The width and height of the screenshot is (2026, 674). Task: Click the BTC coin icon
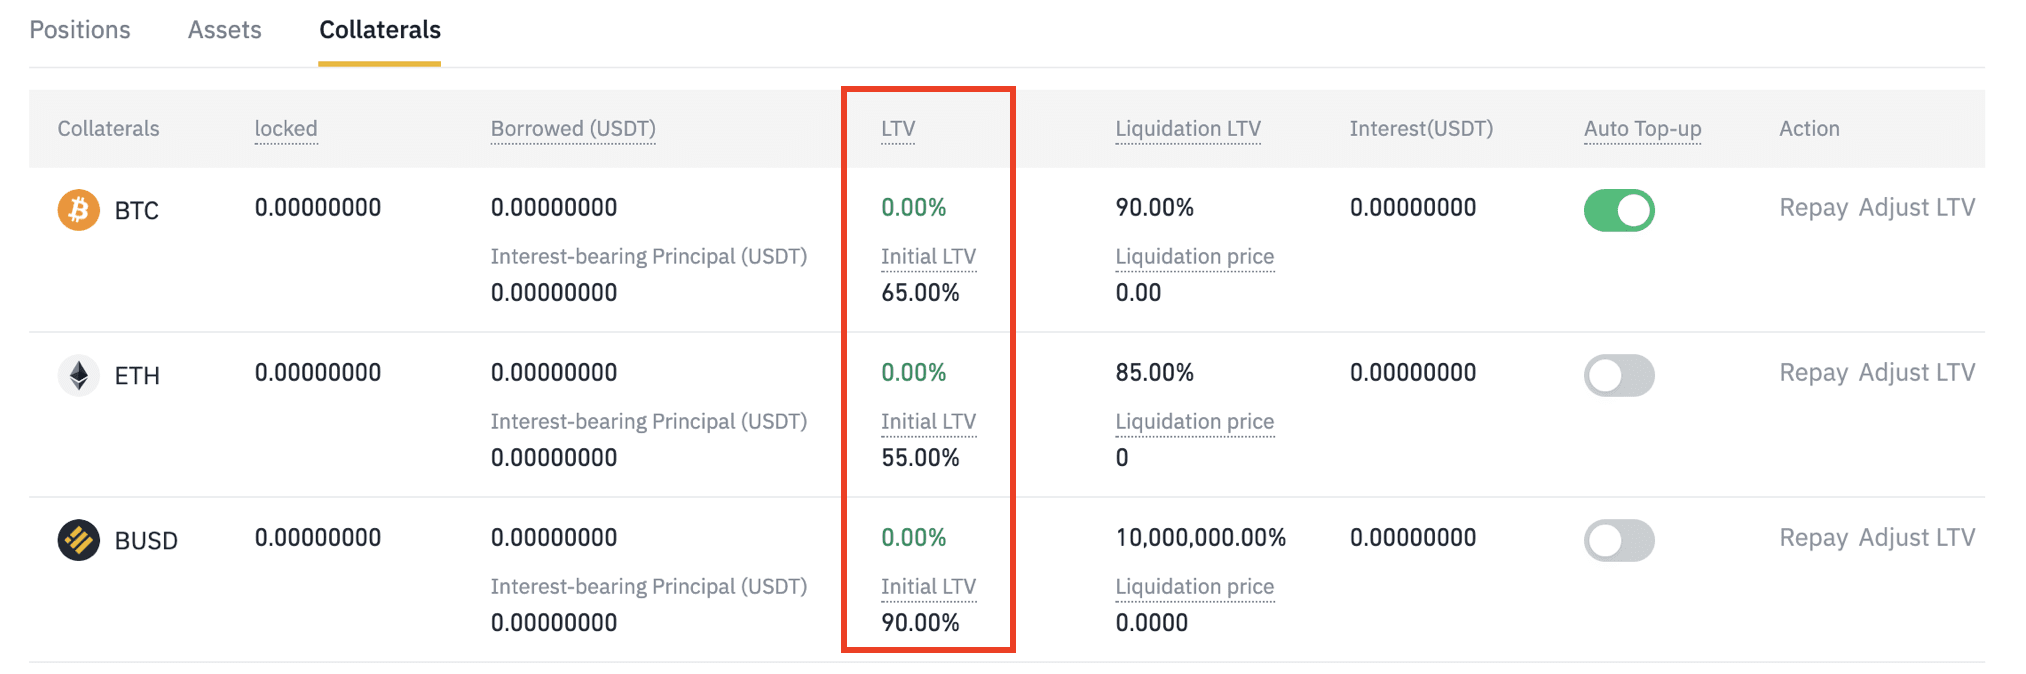click(x=78, y=210)
